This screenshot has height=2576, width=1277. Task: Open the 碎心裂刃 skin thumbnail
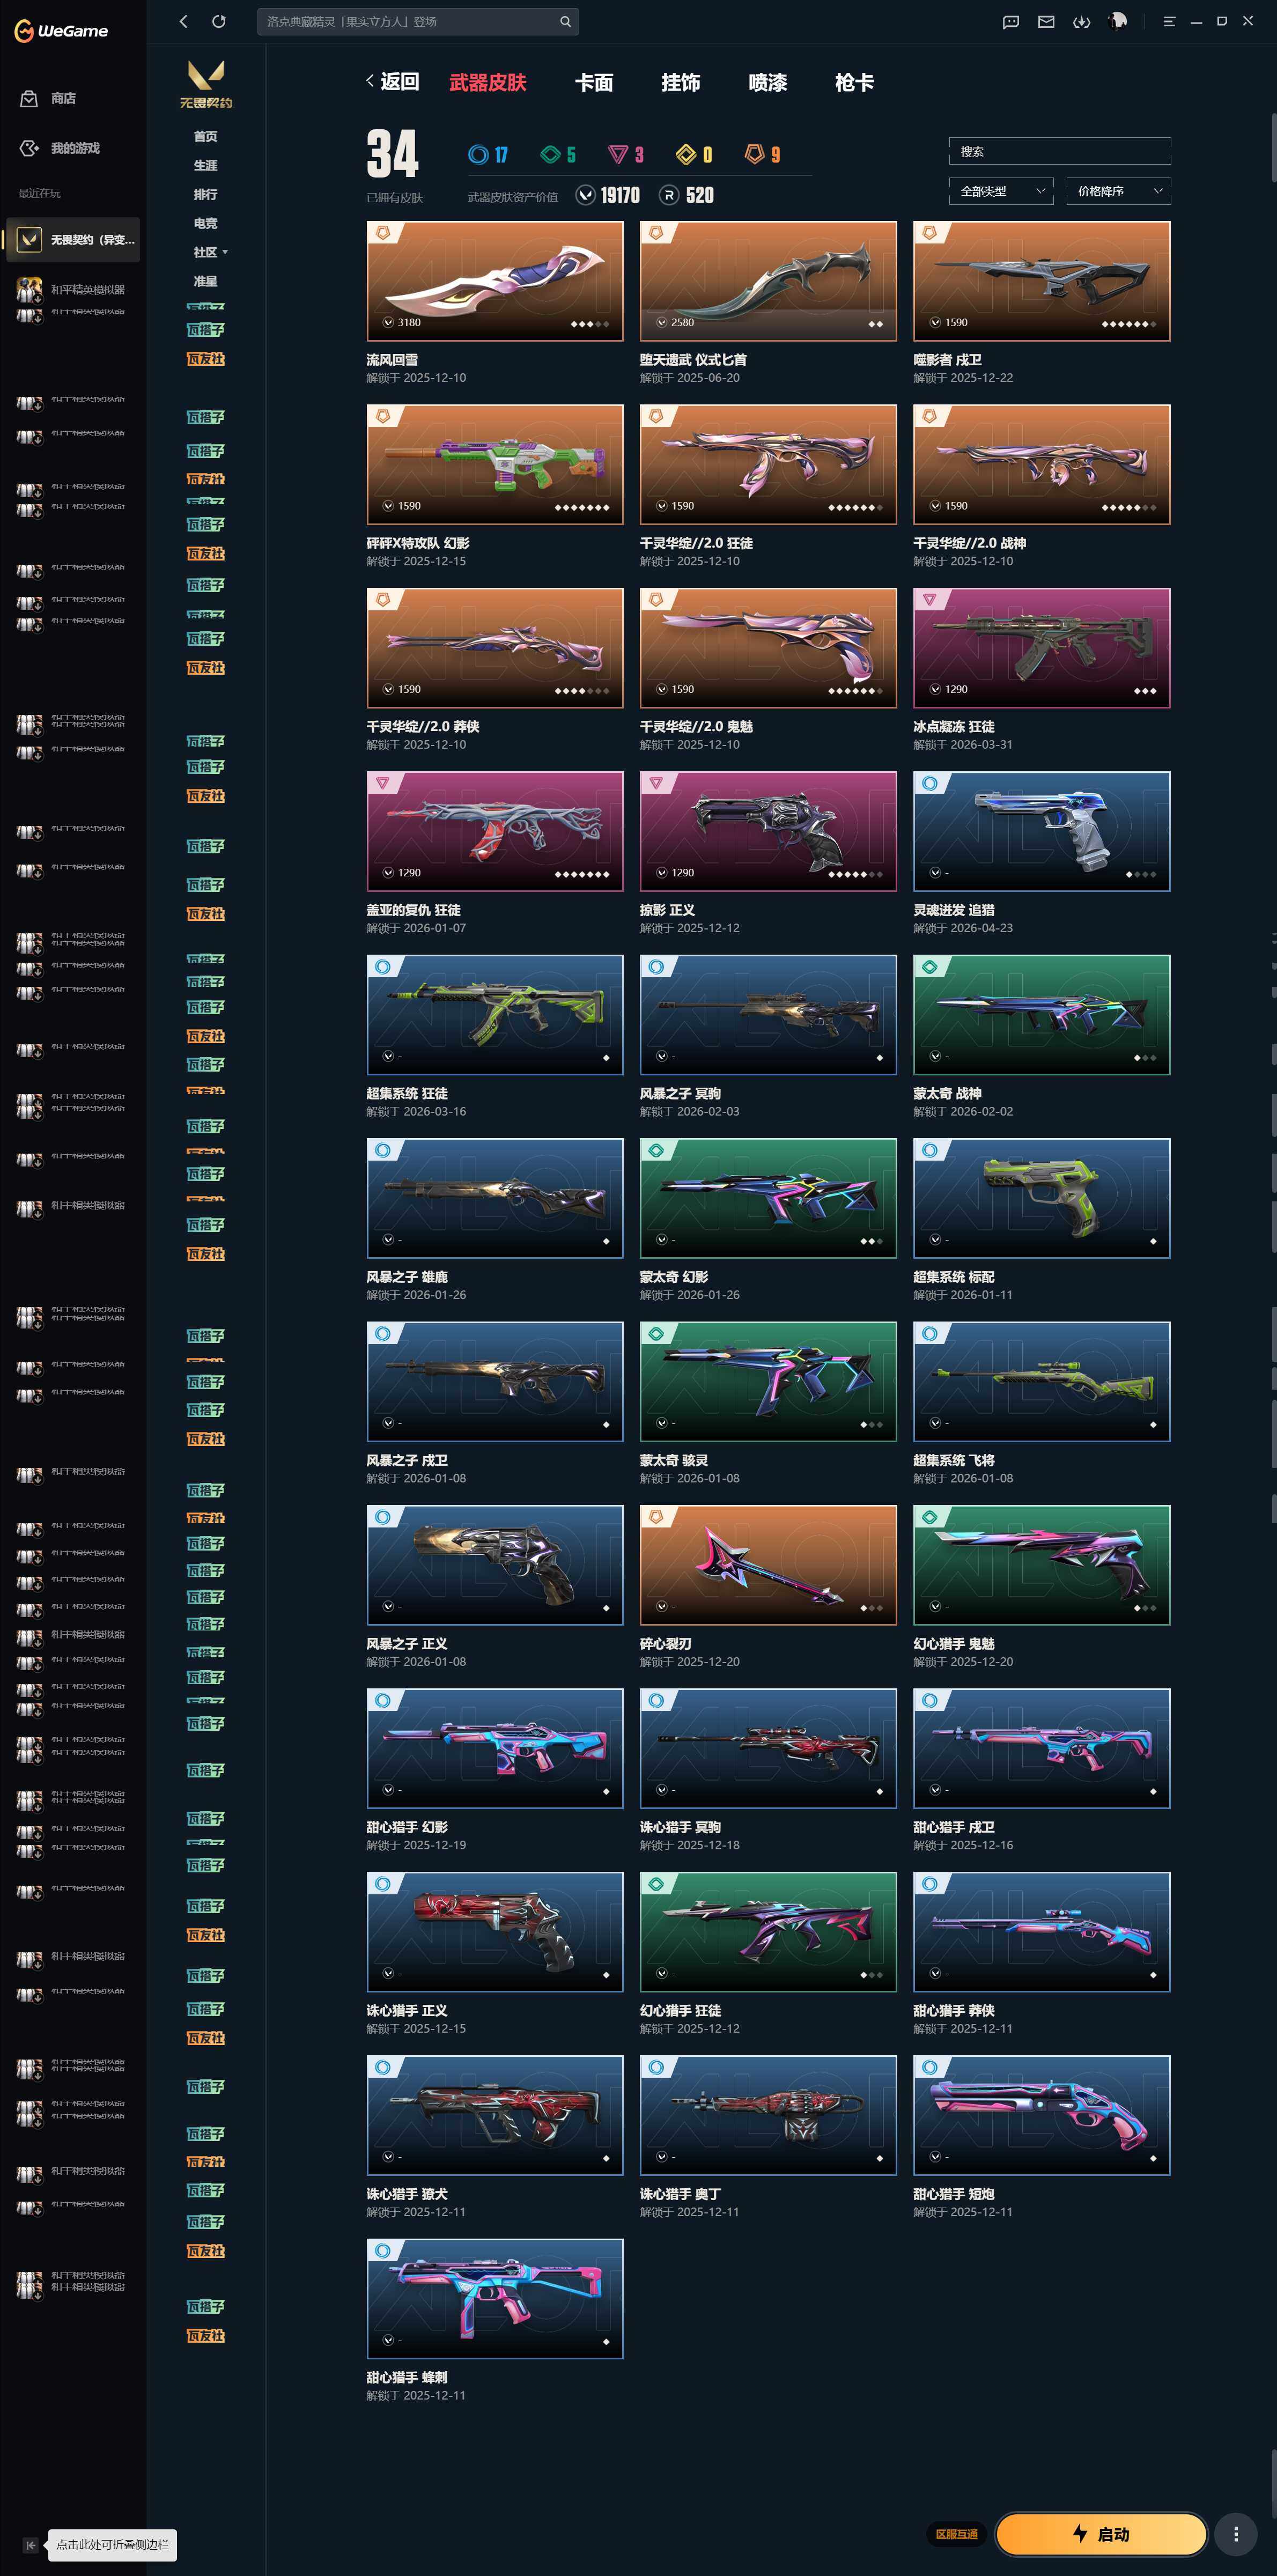[x=768, y=1565]
